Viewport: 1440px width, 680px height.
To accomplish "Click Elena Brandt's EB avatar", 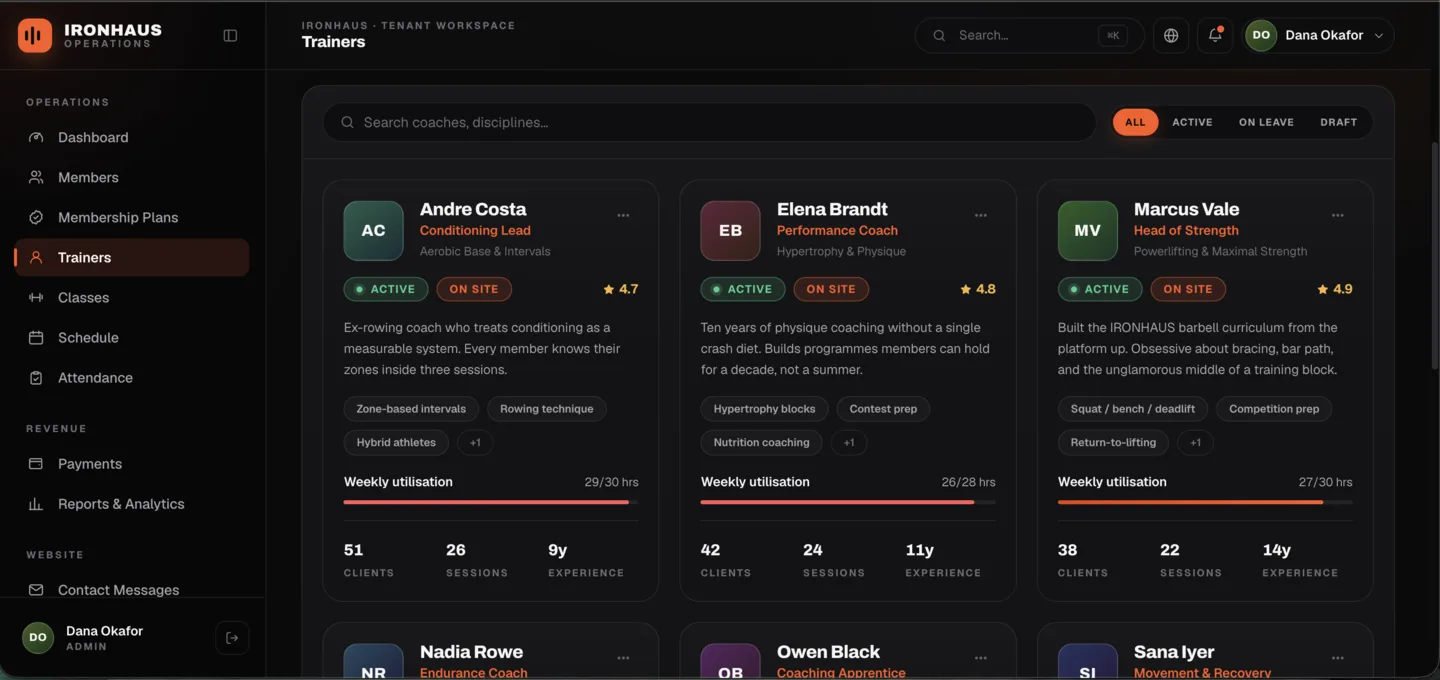I will [730, 230].
